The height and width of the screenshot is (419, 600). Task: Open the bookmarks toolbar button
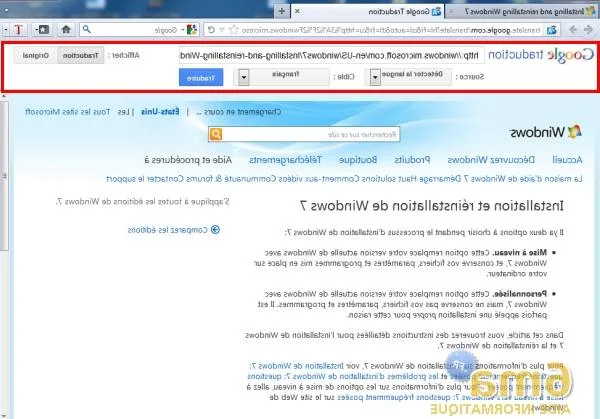(42, 29)
